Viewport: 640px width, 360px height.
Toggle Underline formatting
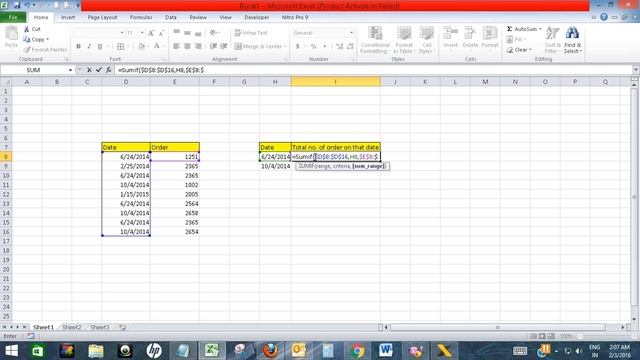coord(100,47)
